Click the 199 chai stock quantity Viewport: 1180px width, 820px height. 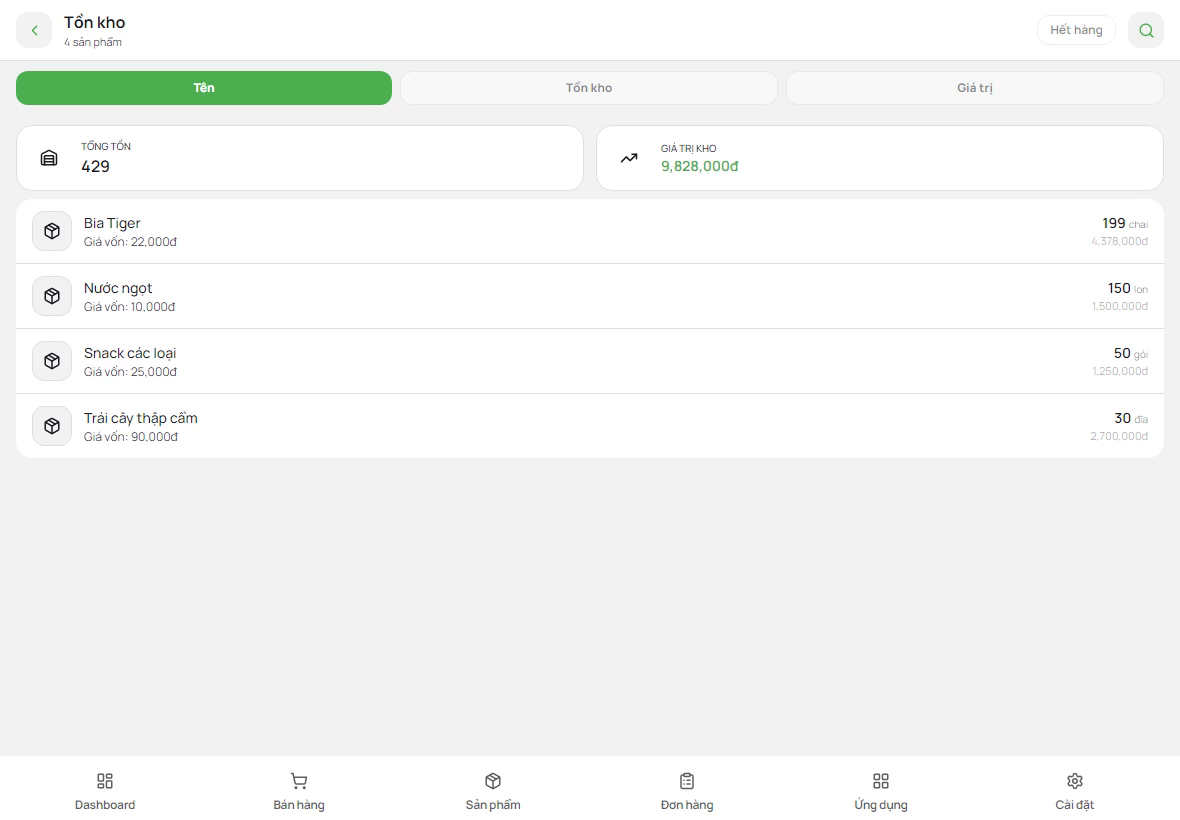[x=1125, y=223]
